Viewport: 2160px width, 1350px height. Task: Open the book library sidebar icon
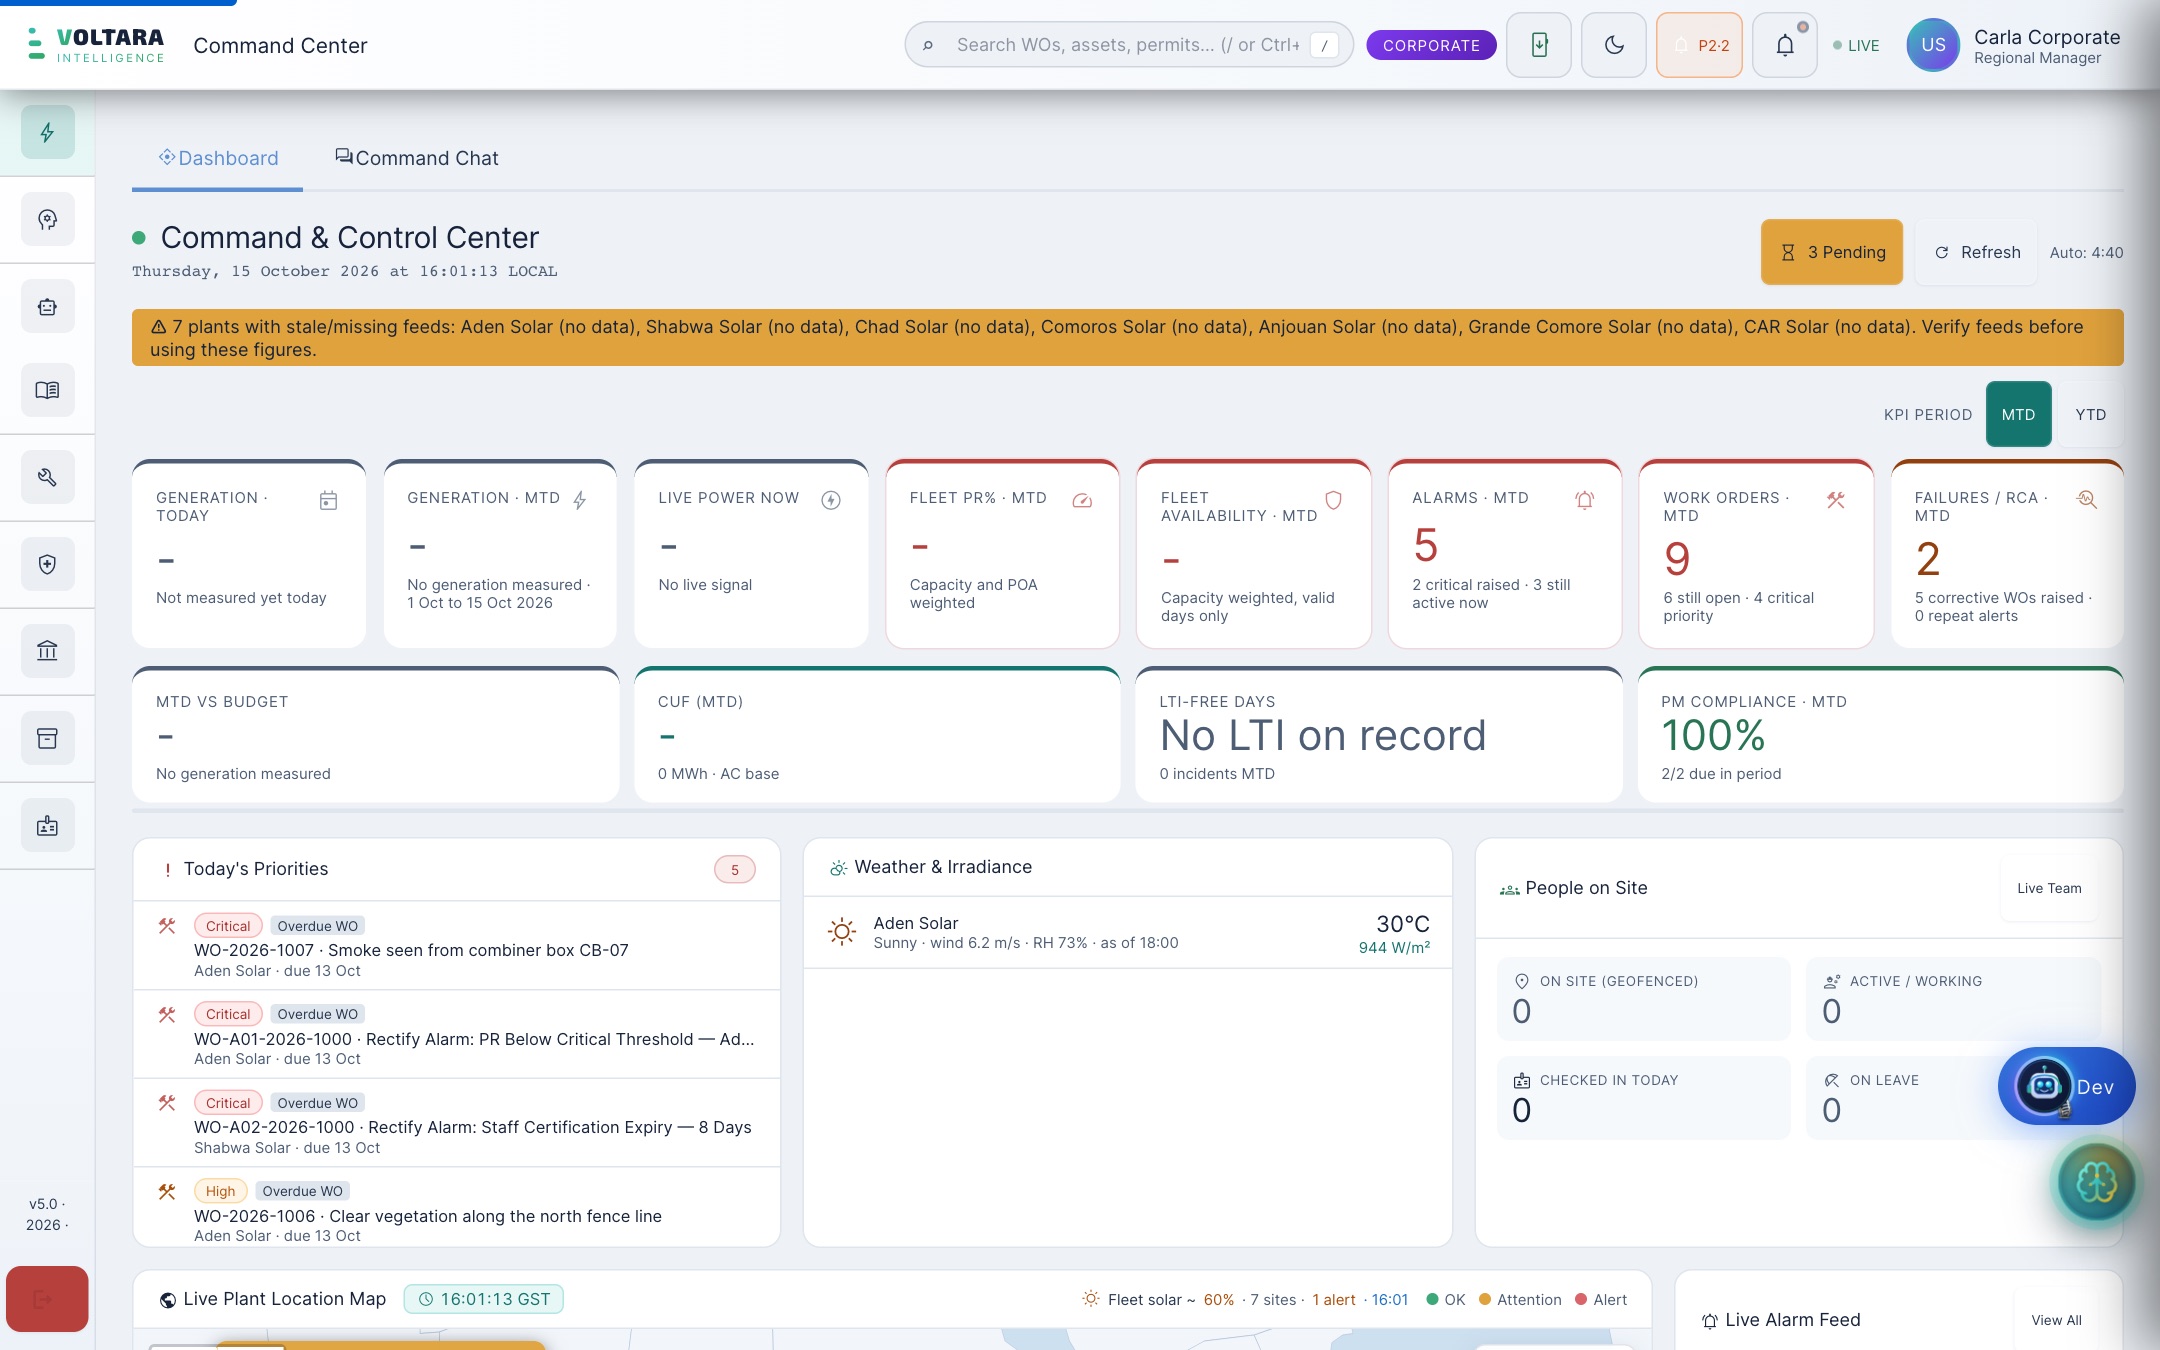(47, 390)
